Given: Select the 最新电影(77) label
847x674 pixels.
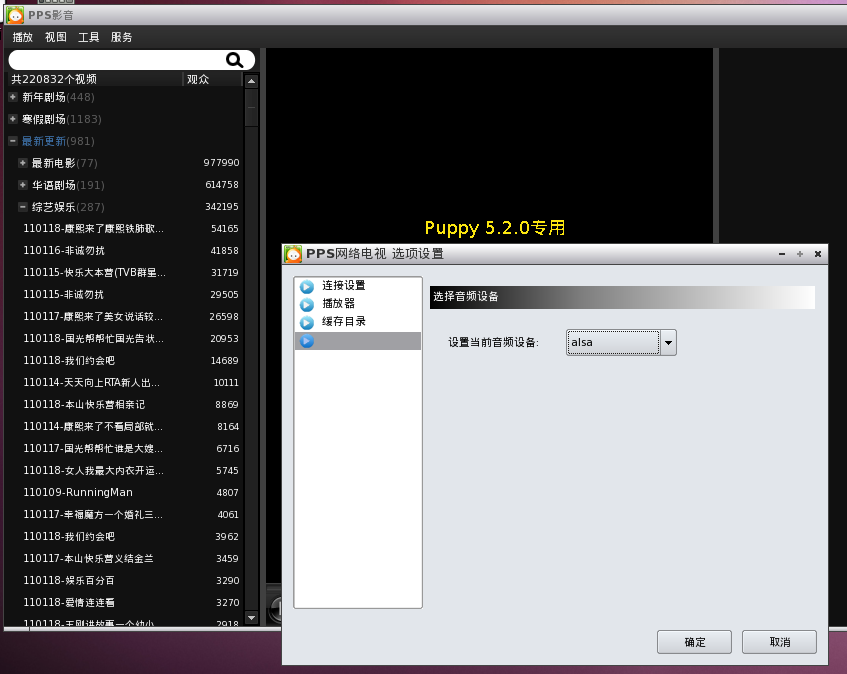Looking at the screenshot, I should click(65, 163).
